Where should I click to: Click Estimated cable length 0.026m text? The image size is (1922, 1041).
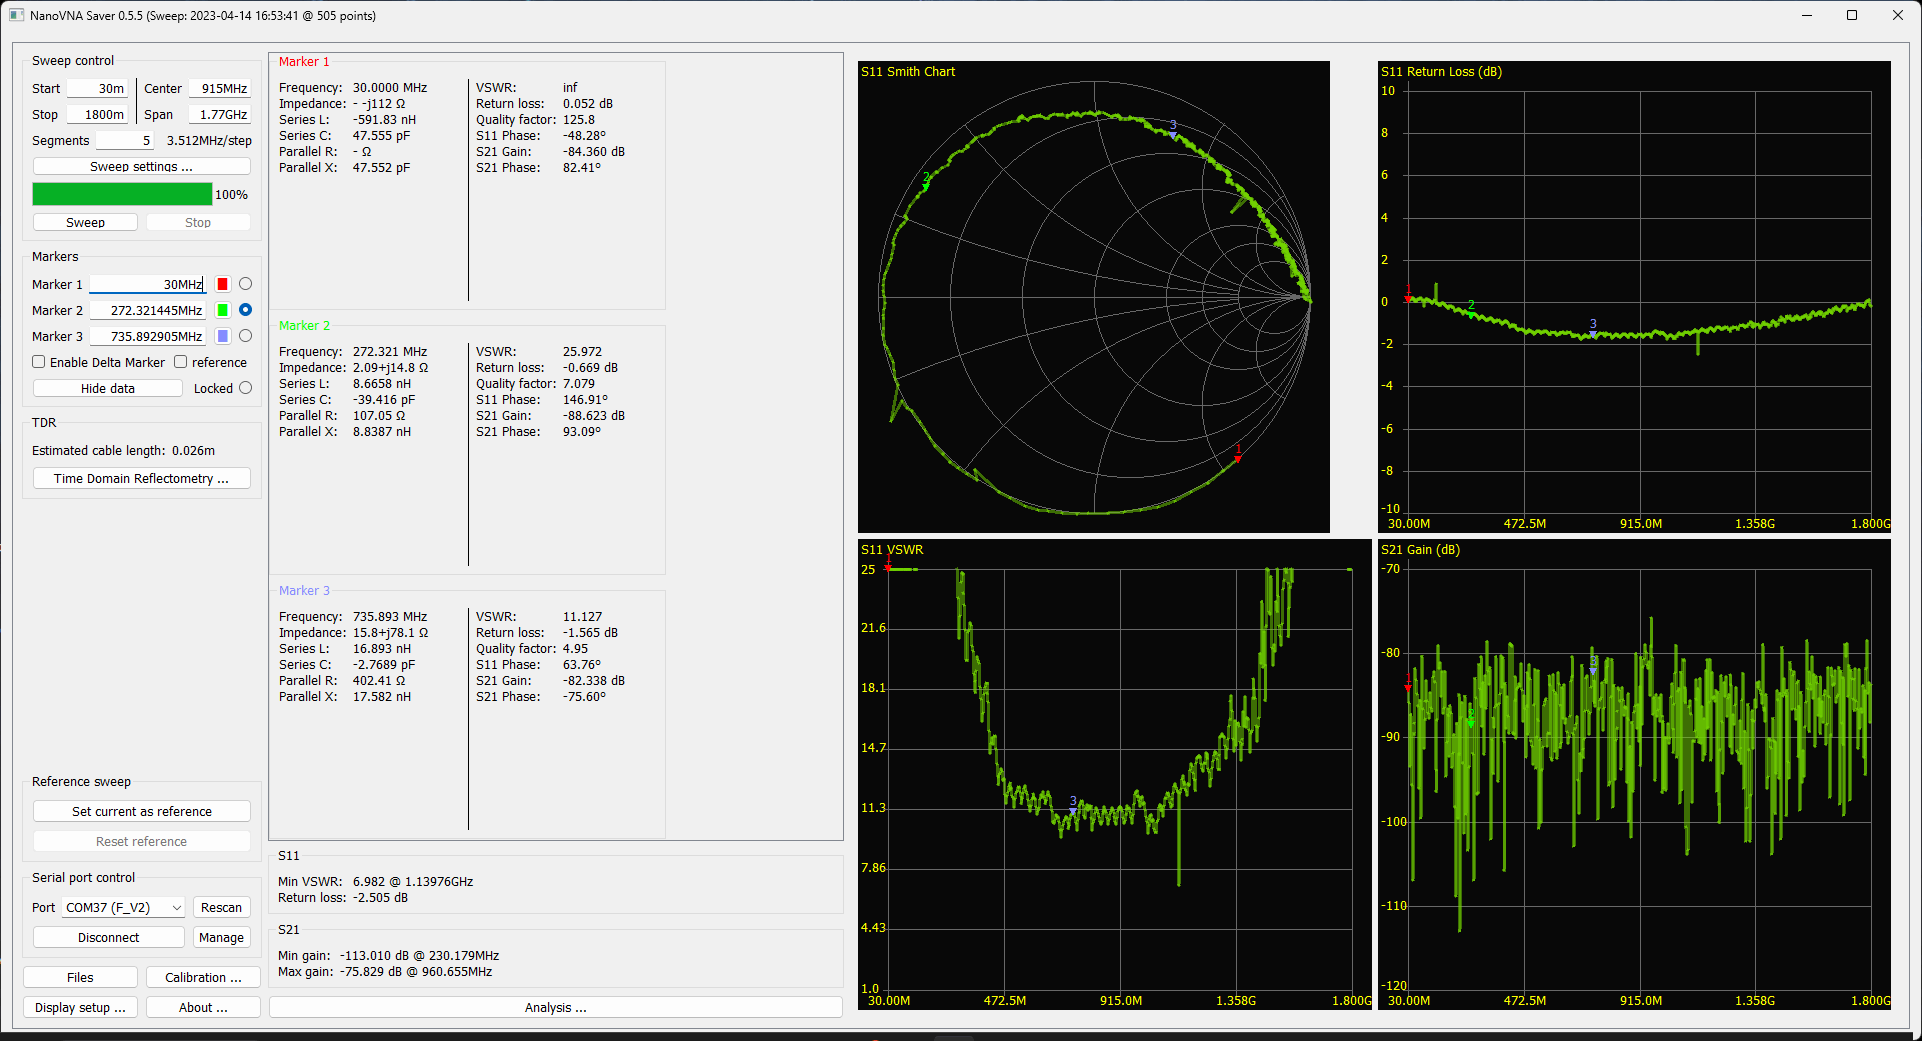coord(123,450)
